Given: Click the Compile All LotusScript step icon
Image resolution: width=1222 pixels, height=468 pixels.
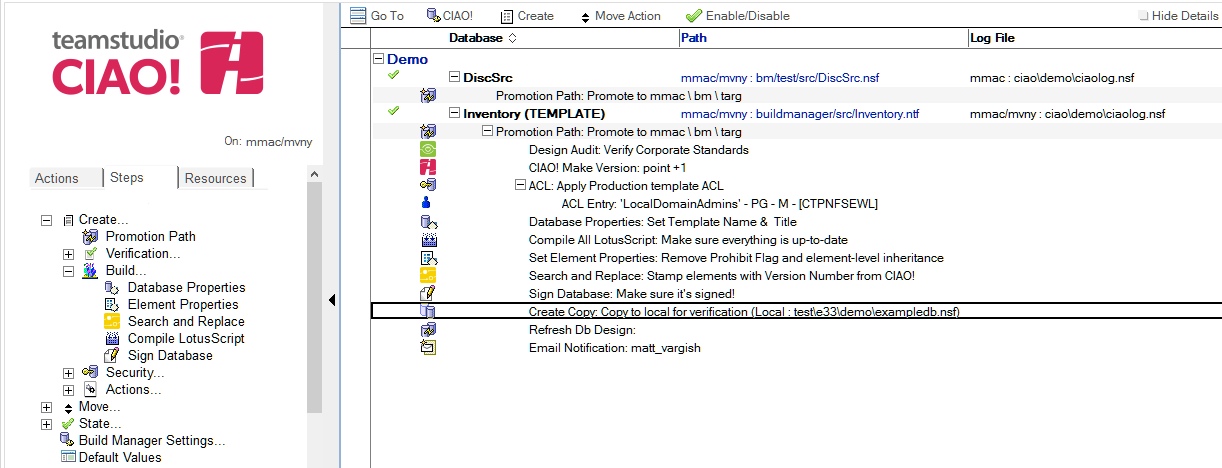Looking at the screenshot, I should pos(428,240).
